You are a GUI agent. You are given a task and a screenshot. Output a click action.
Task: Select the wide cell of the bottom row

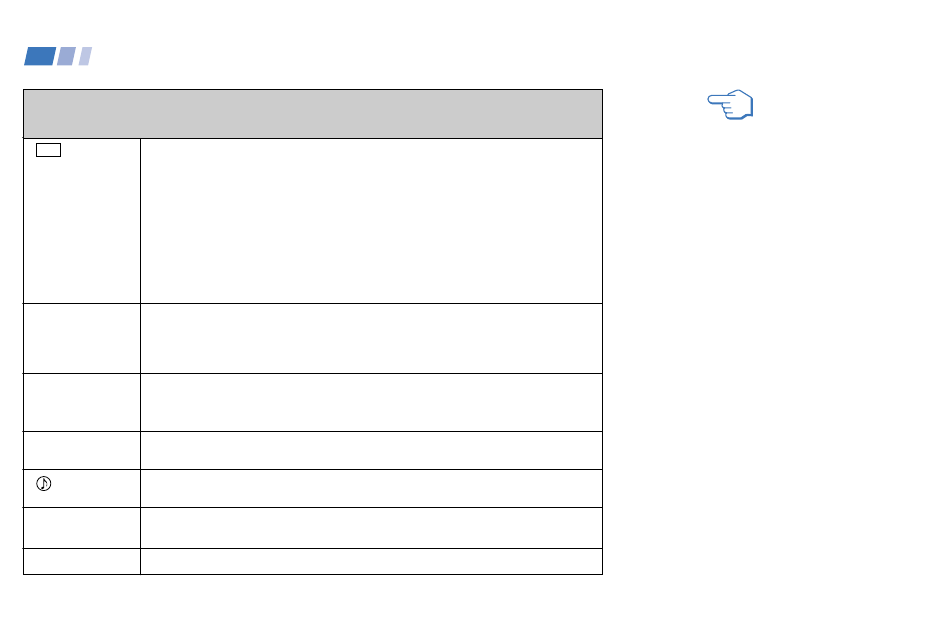pyautogui.click(x=371, y=561)
